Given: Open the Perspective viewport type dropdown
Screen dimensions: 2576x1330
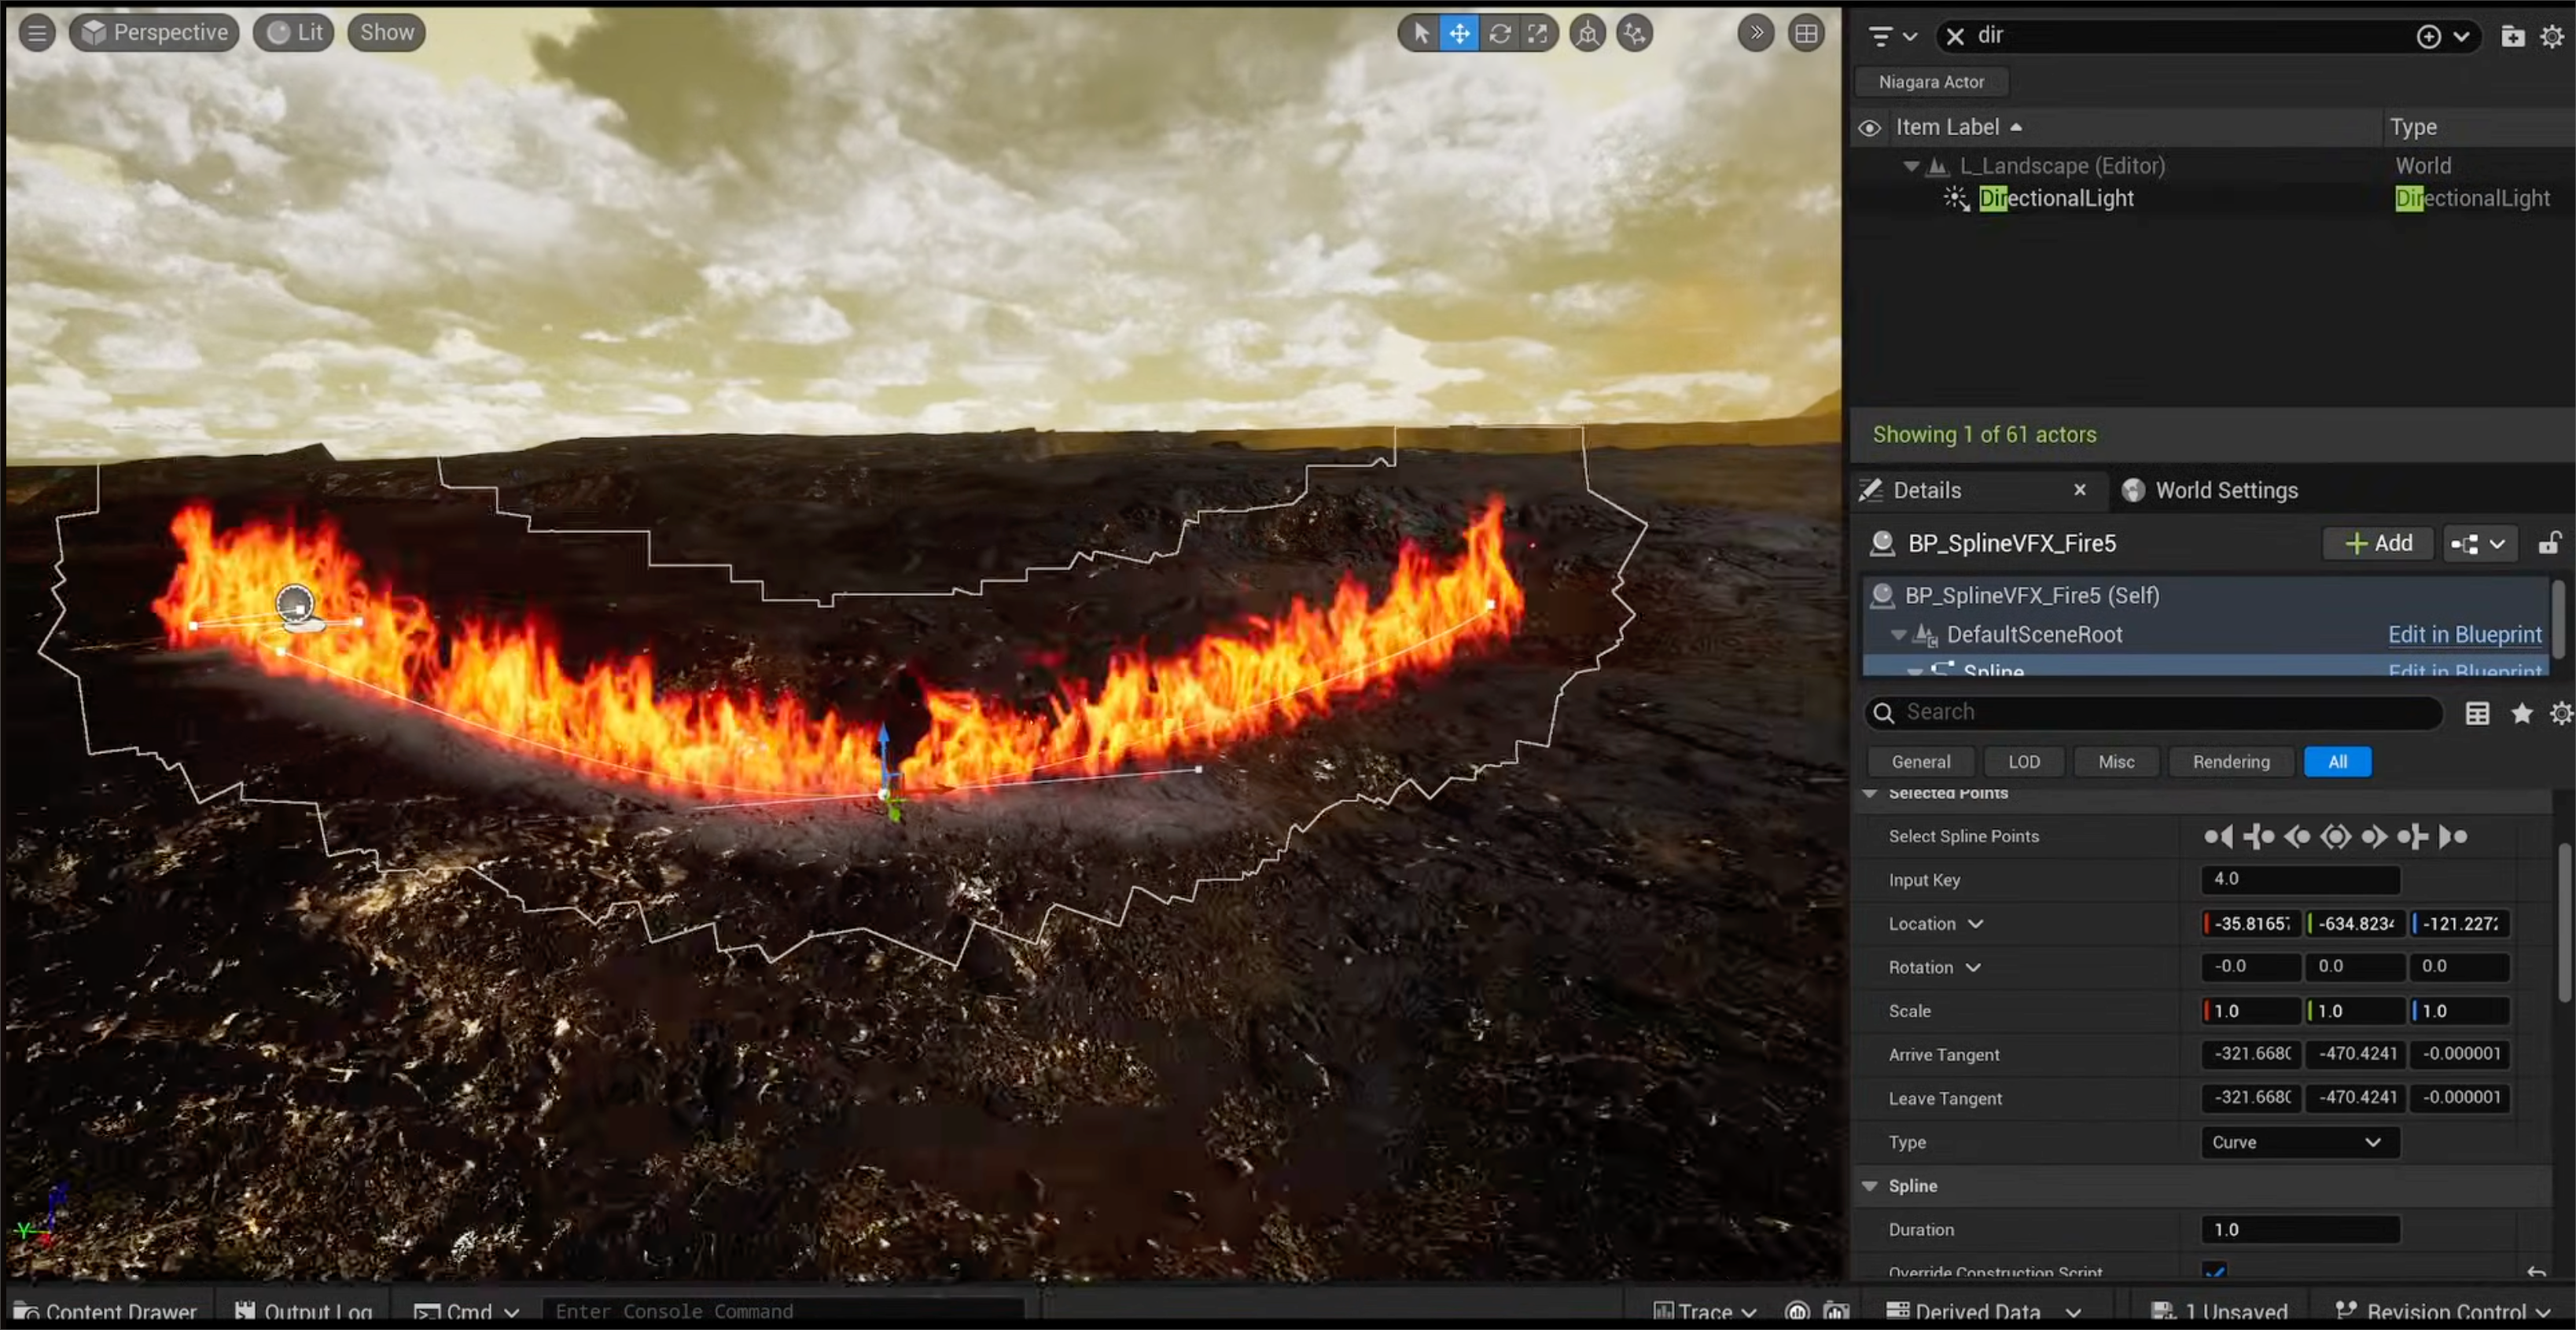Looking at the screenshot, I should click(154, 33).
